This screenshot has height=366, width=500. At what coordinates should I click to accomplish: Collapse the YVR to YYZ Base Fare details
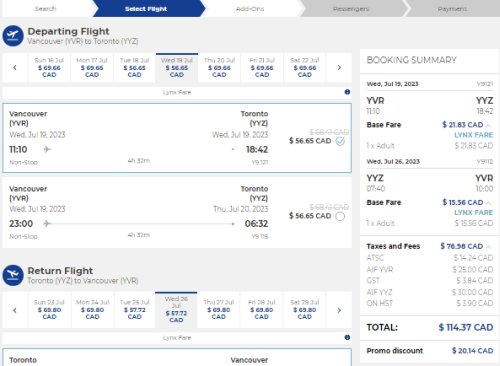pos(488,125)
